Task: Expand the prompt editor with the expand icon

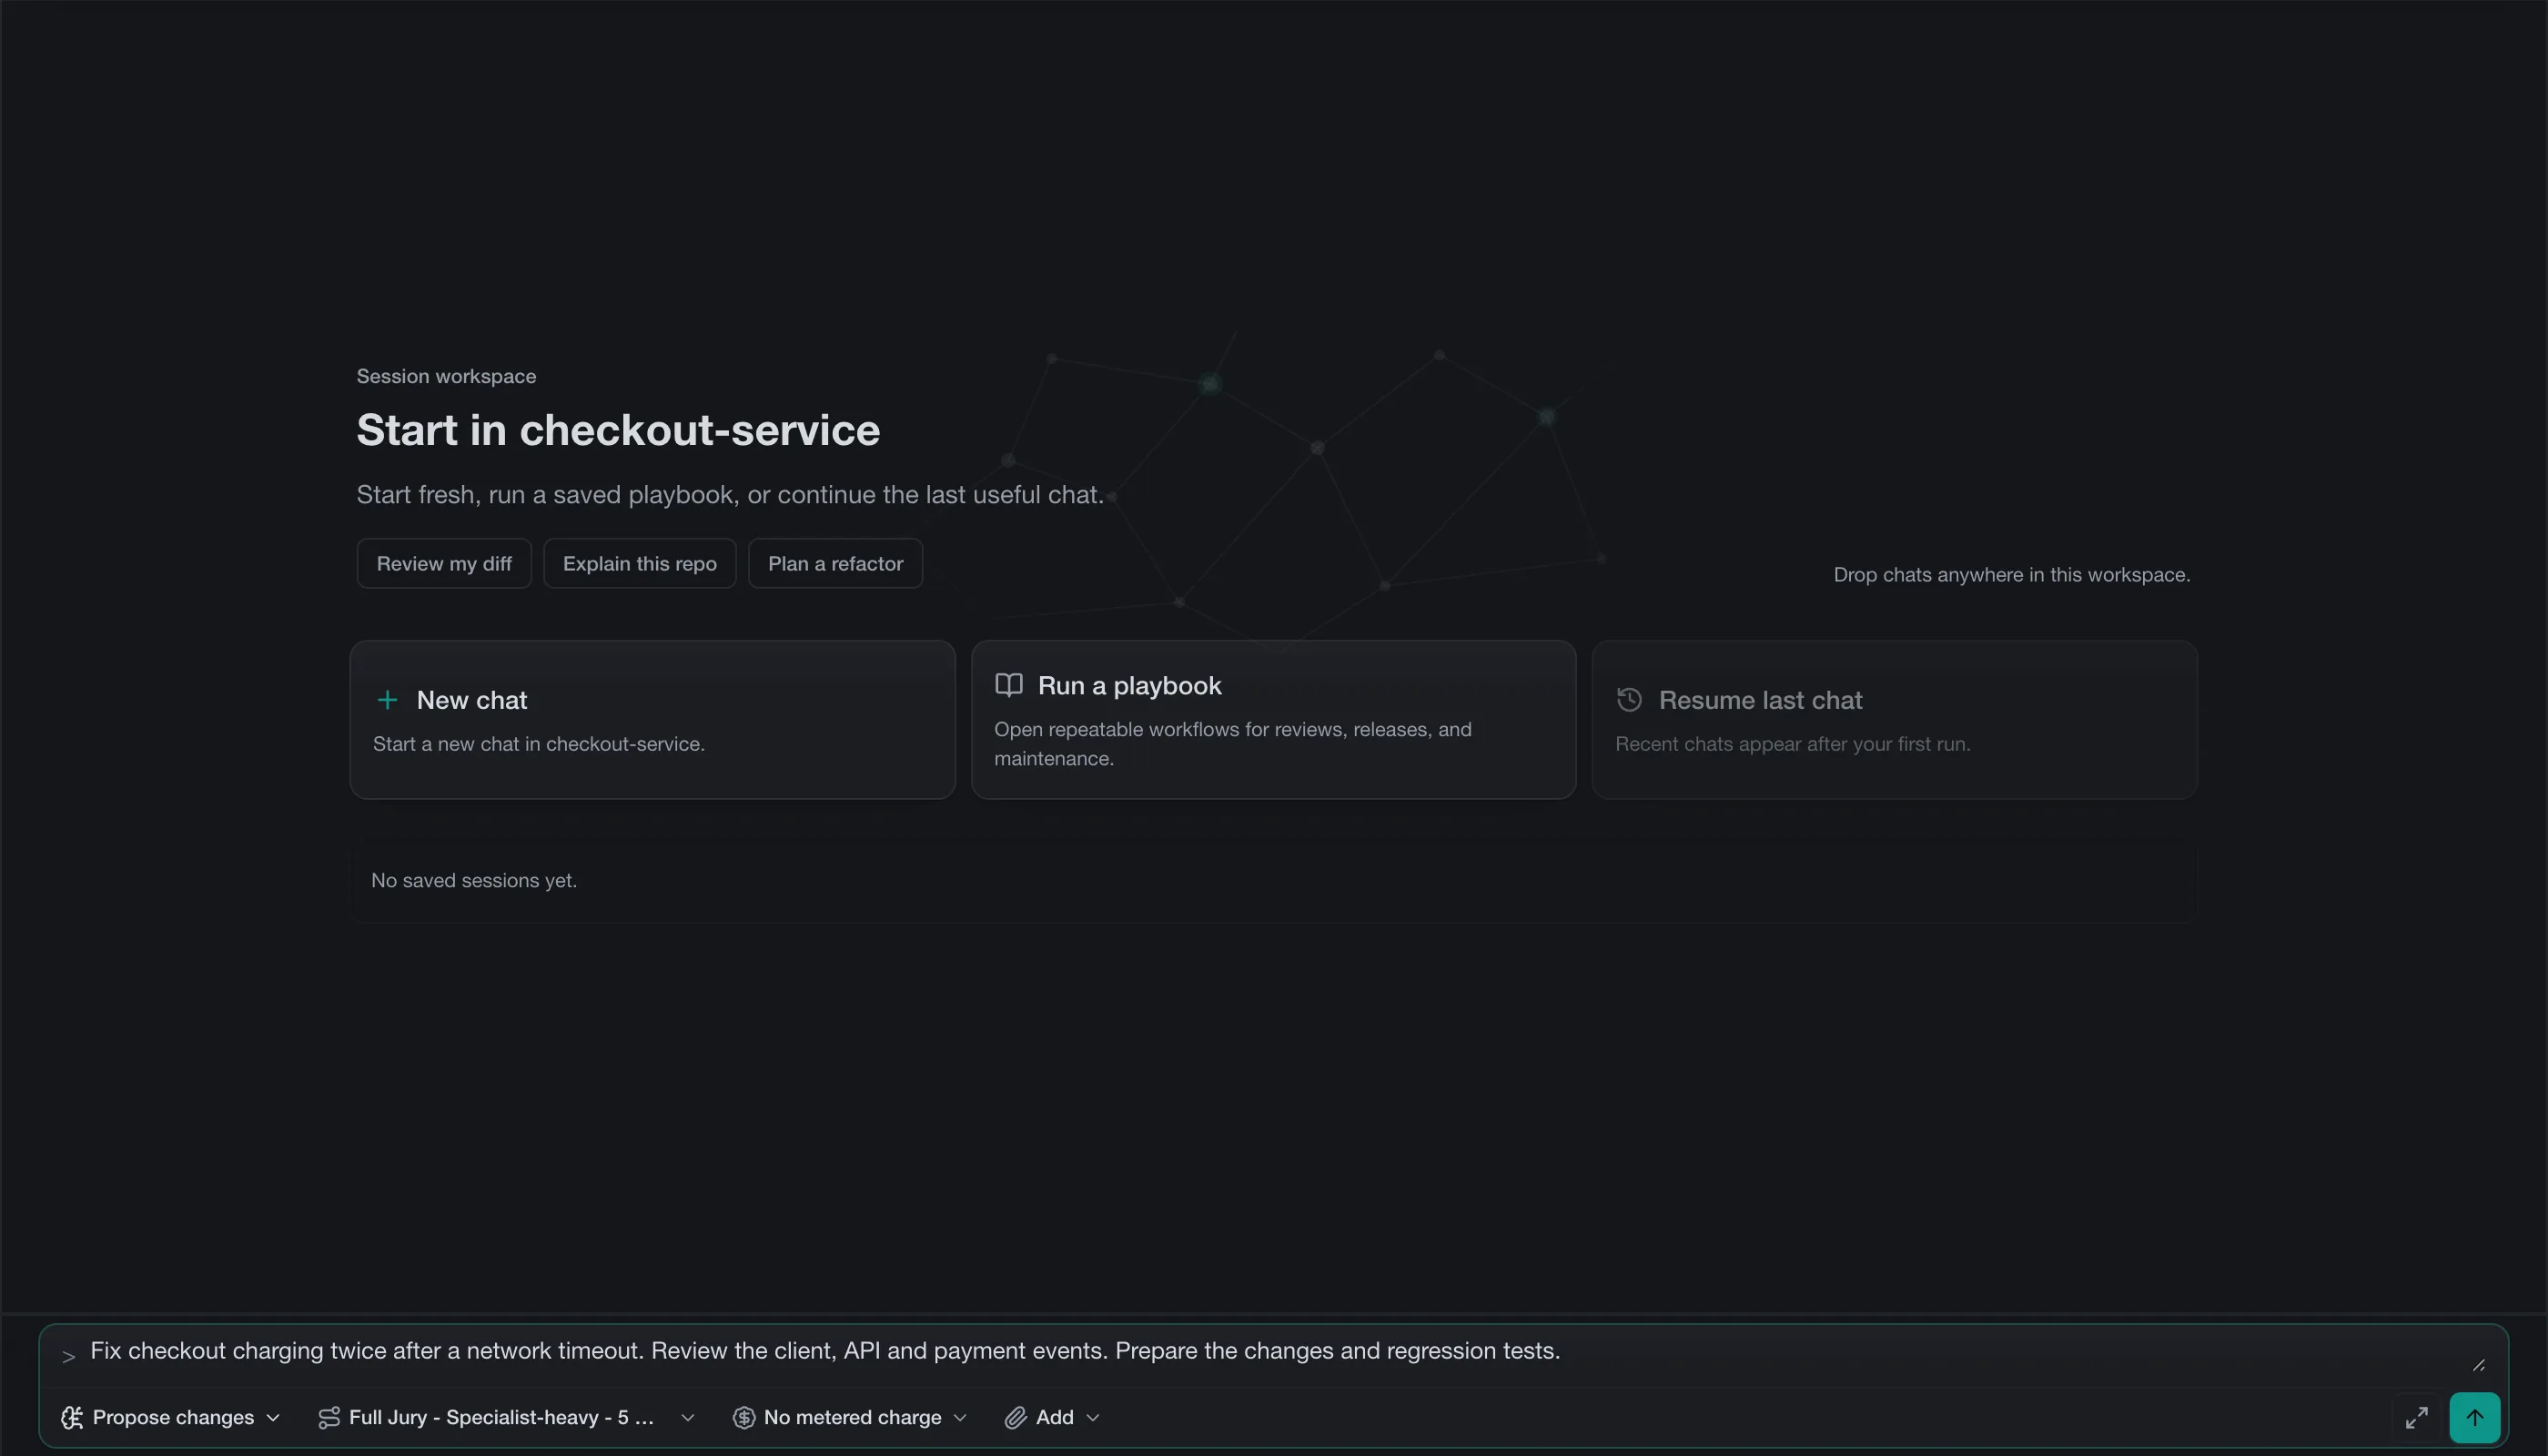Action: [2416, 1417]
